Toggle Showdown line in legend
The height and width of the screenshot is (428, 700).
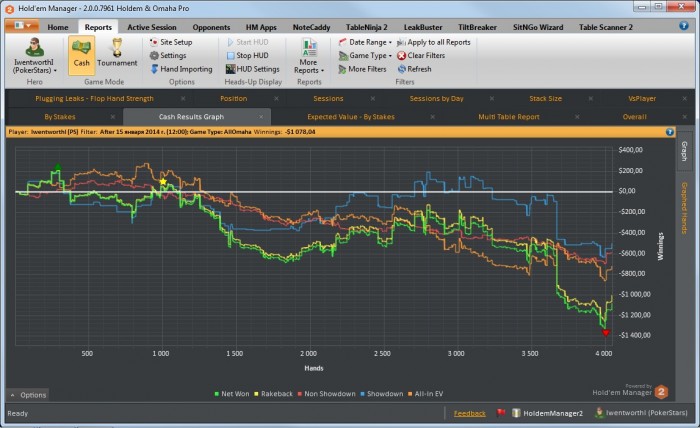[x=382, y=394]
